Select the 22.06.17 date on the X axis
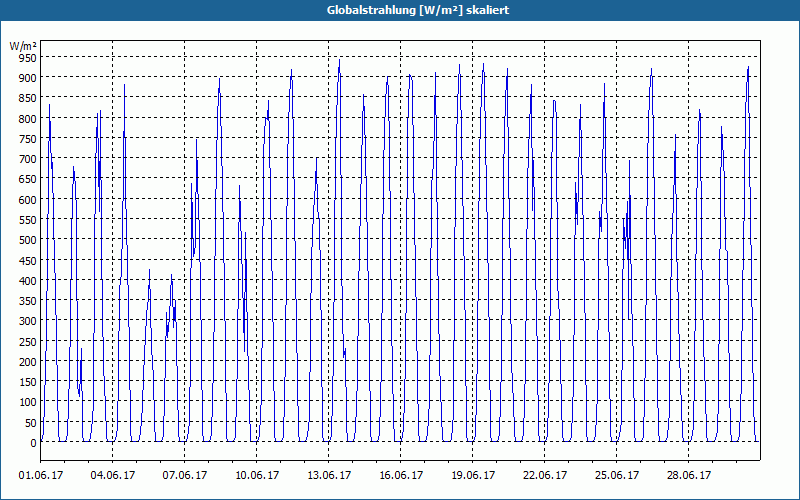800x500 pixels. coord(545,475)
